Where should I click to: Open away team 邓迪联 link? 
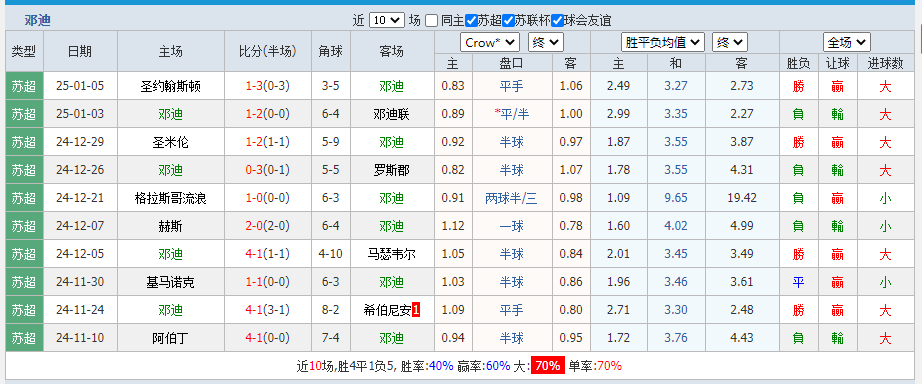391,115
